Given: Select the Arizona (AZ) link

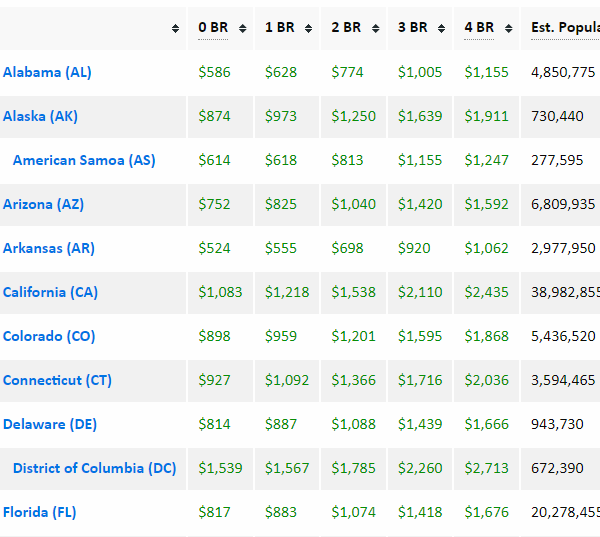Looking at the screenshot, I should 43,204.
